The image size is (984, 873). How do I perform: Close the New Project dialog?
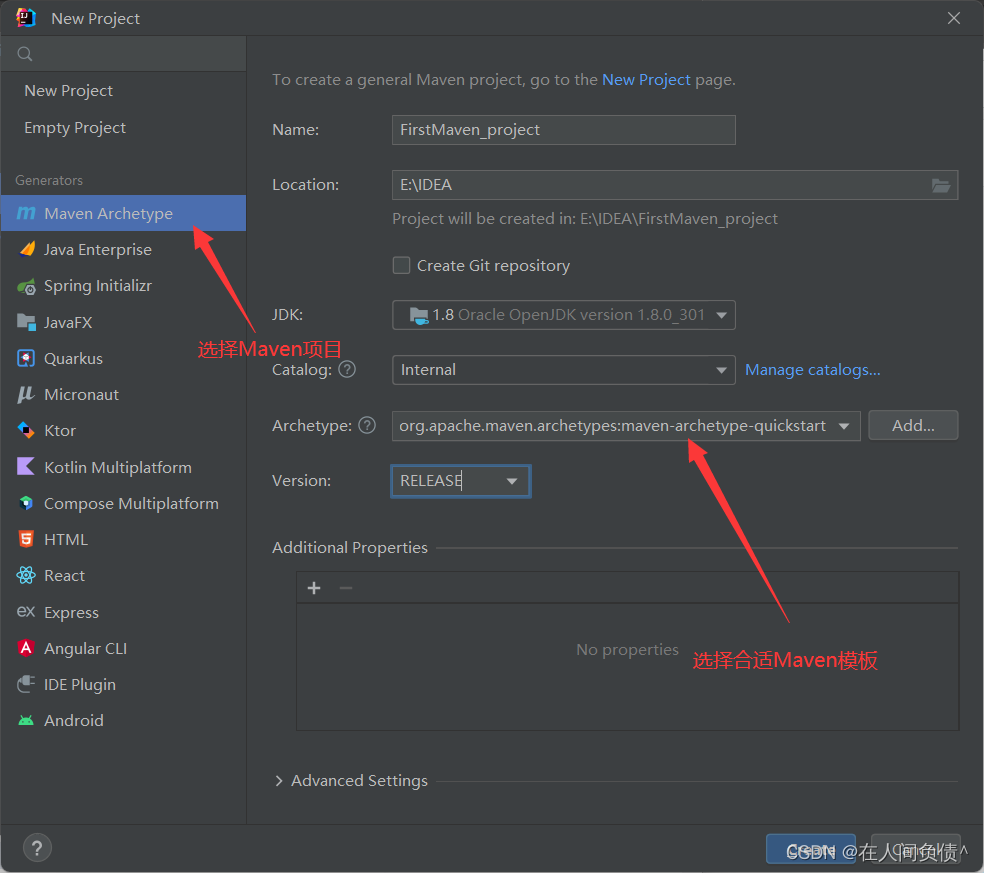(x=954, y=18)
